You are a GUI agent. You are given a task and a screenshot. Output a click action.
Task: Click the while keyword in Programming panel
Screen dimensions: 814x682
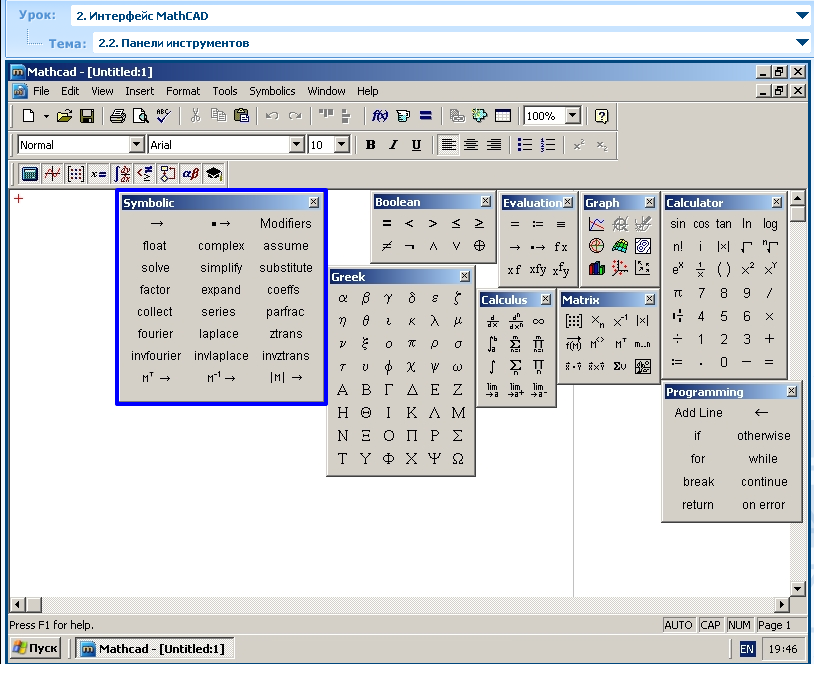point(763,459)
